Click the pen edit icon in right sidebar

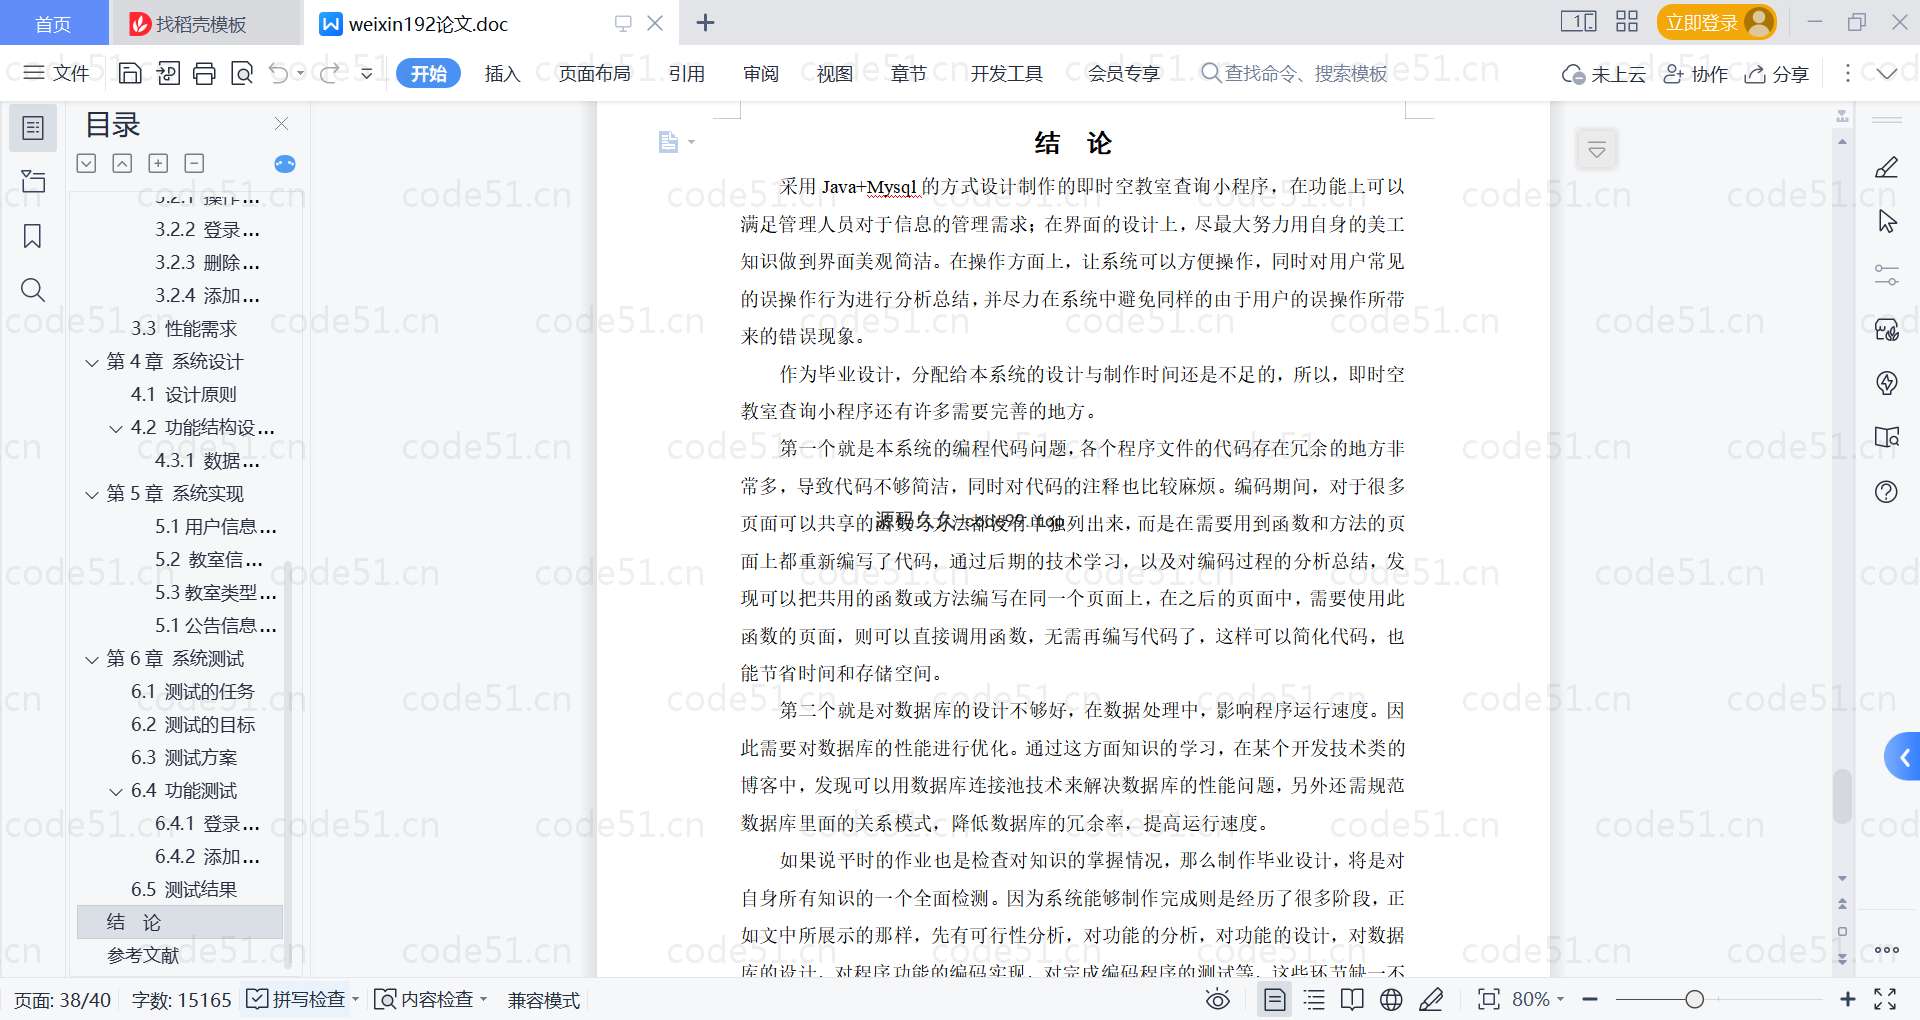(1887, 167)
